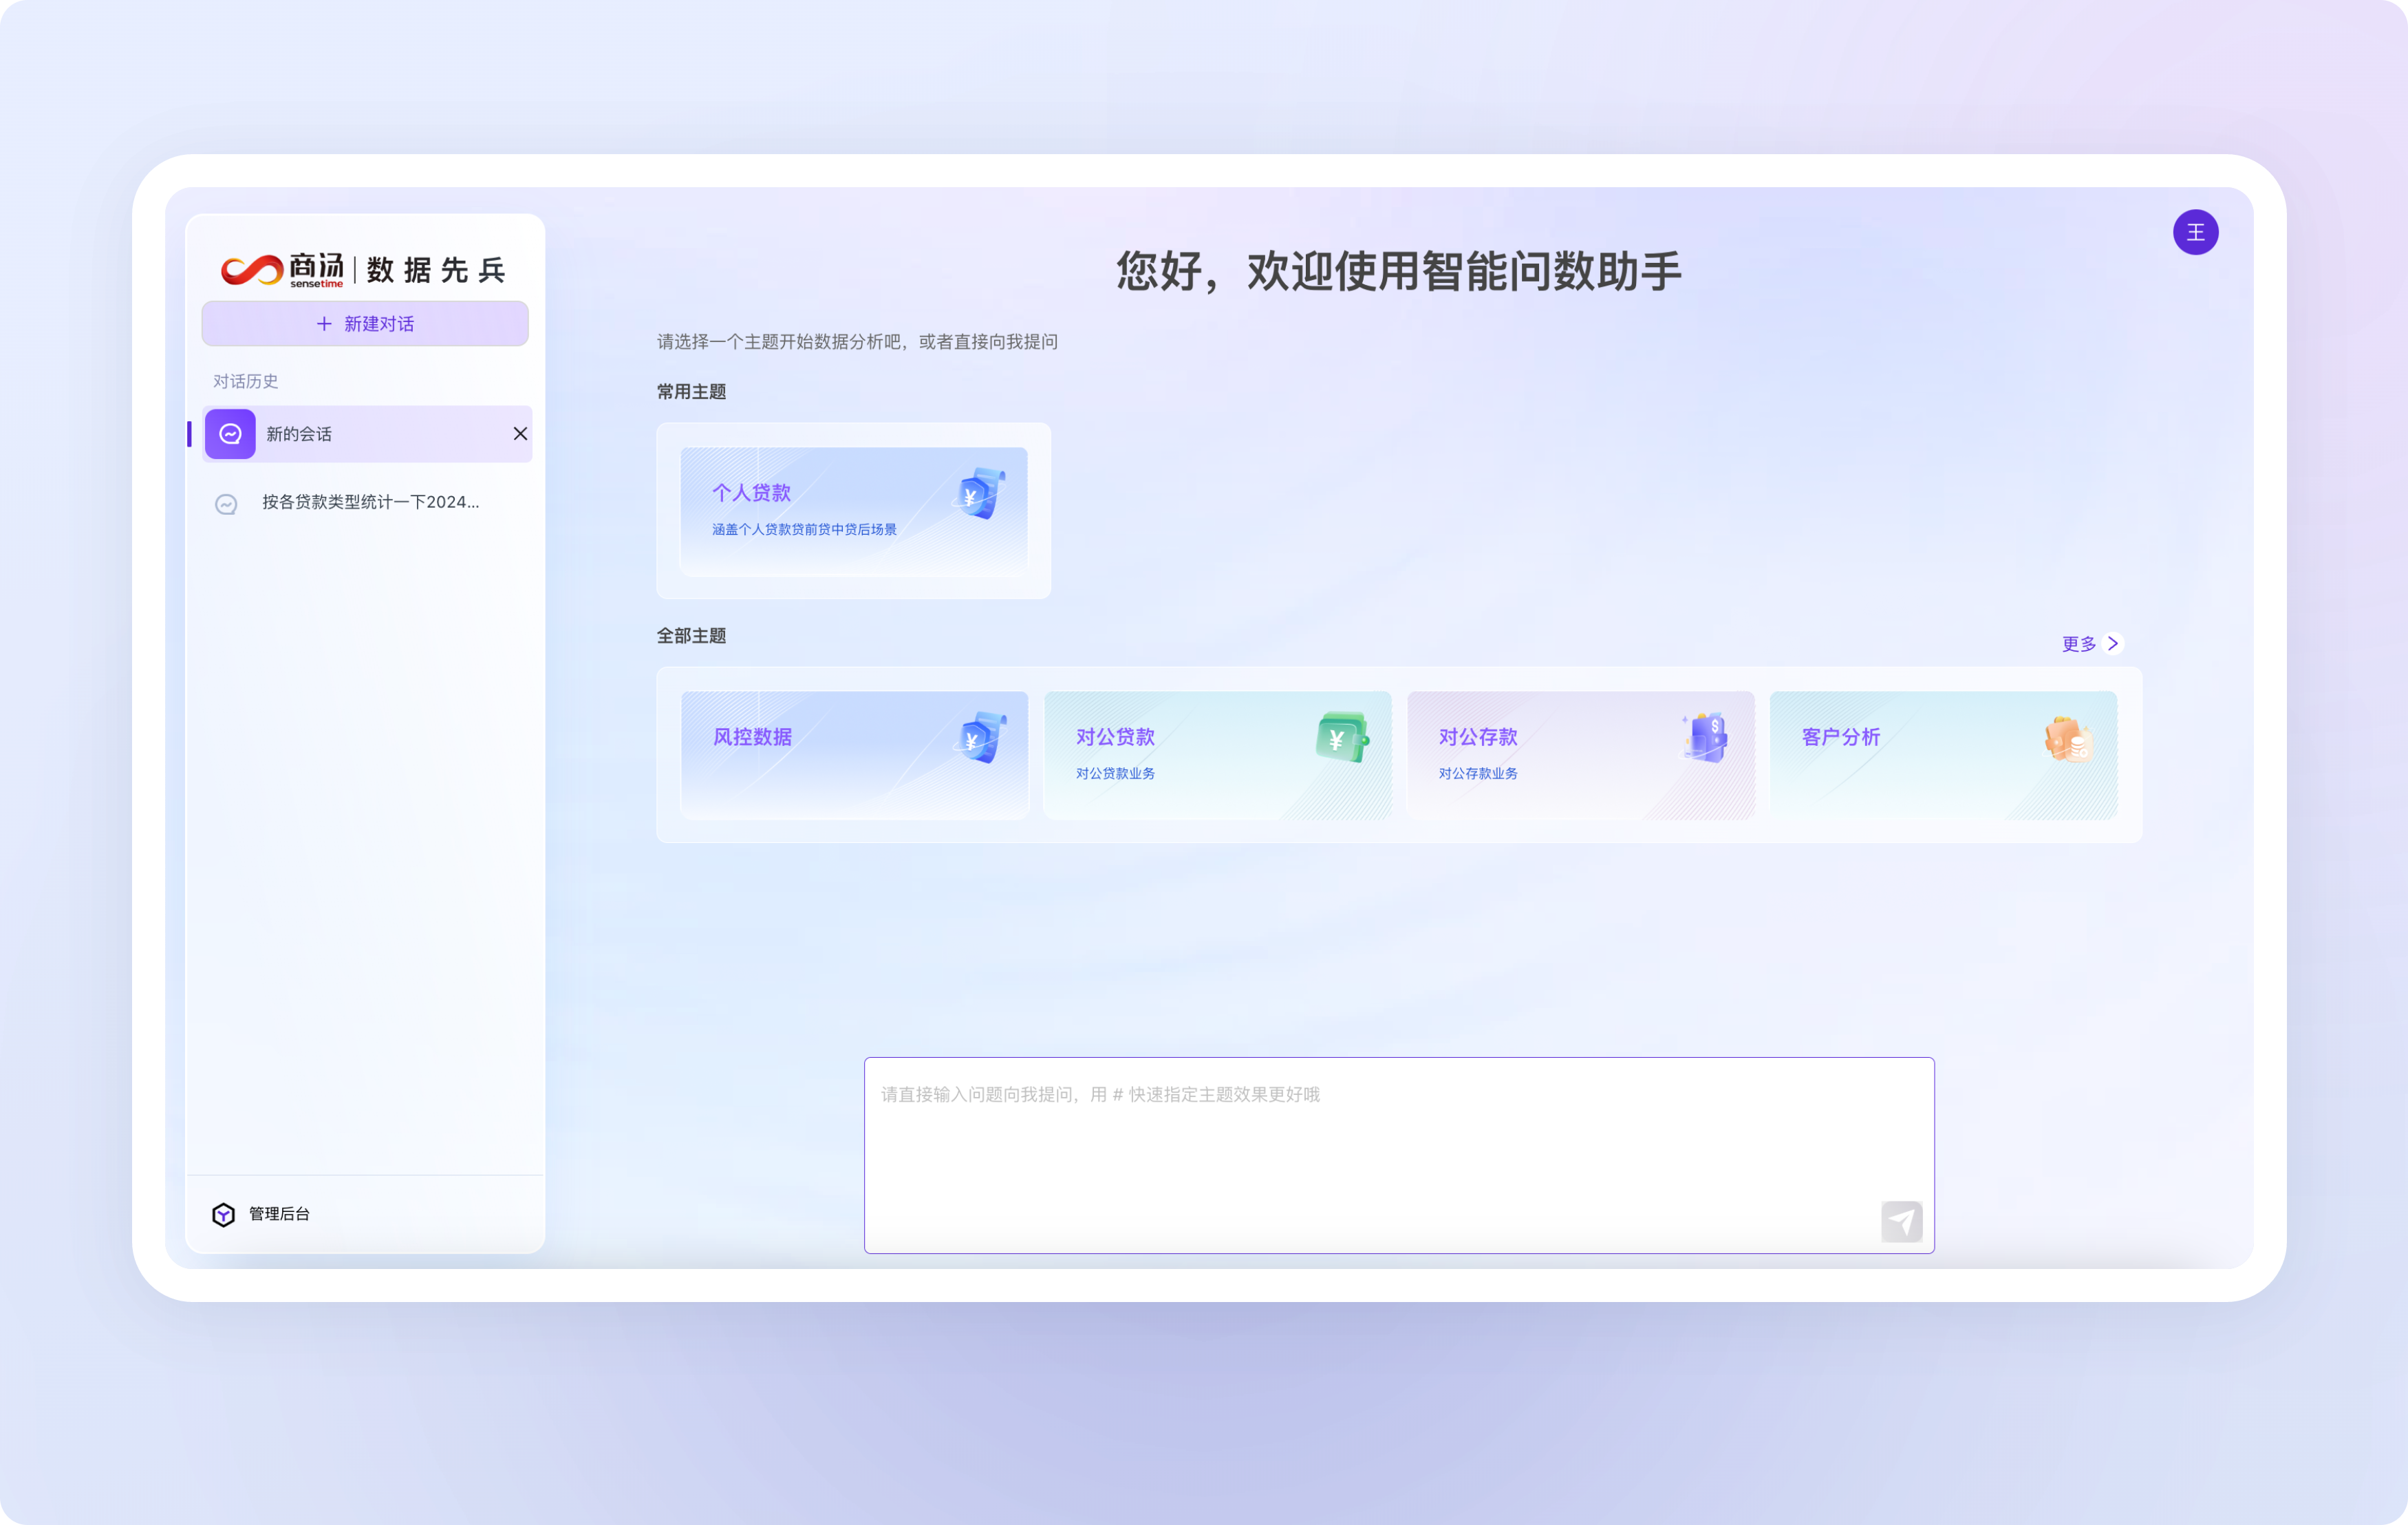Open the 按各贷款类型统计一下2024... conversation
The image size is (2408, 1525).
(368, 503)
